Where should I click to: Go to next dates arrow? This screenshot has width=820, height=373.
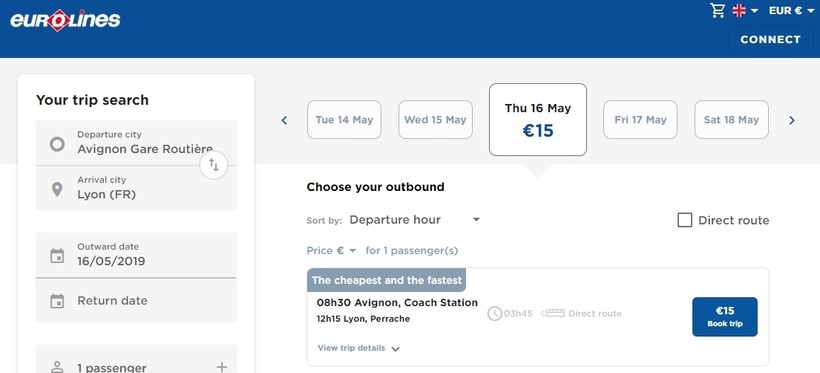(x=792, y=120)
